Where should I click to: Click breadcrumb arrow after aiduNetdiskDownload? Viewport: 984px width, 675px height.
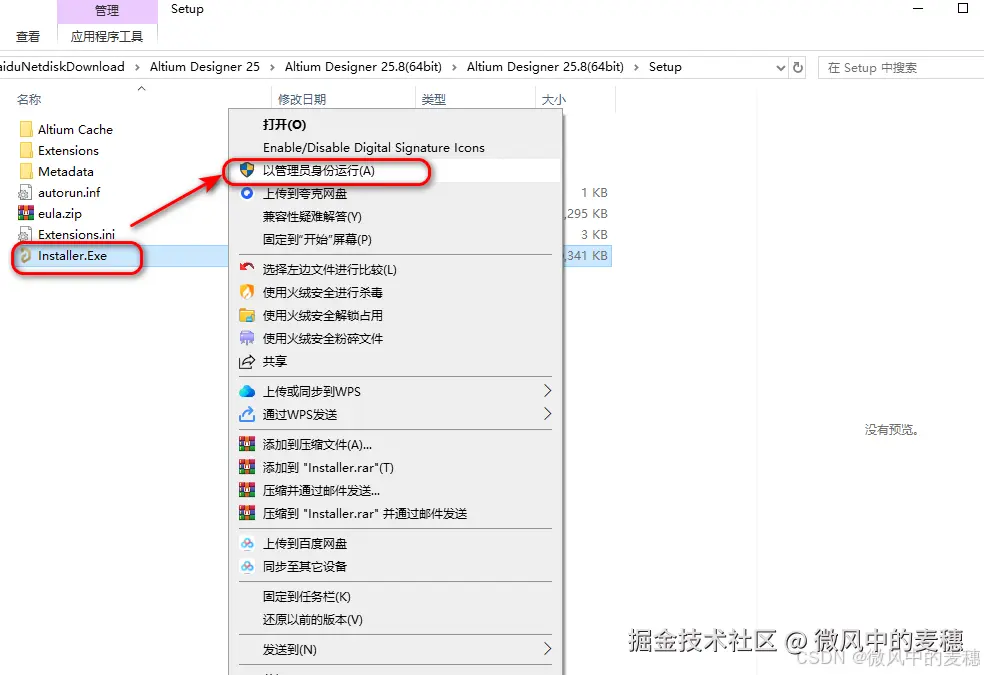tap(137, 67)
